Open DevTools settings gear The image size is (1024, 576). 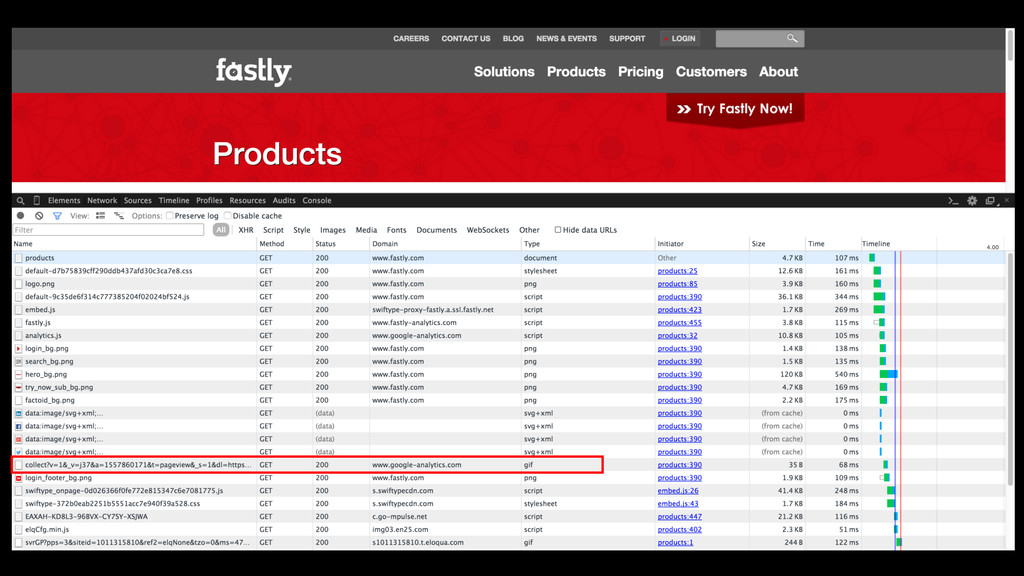click(x=972, y=200)
